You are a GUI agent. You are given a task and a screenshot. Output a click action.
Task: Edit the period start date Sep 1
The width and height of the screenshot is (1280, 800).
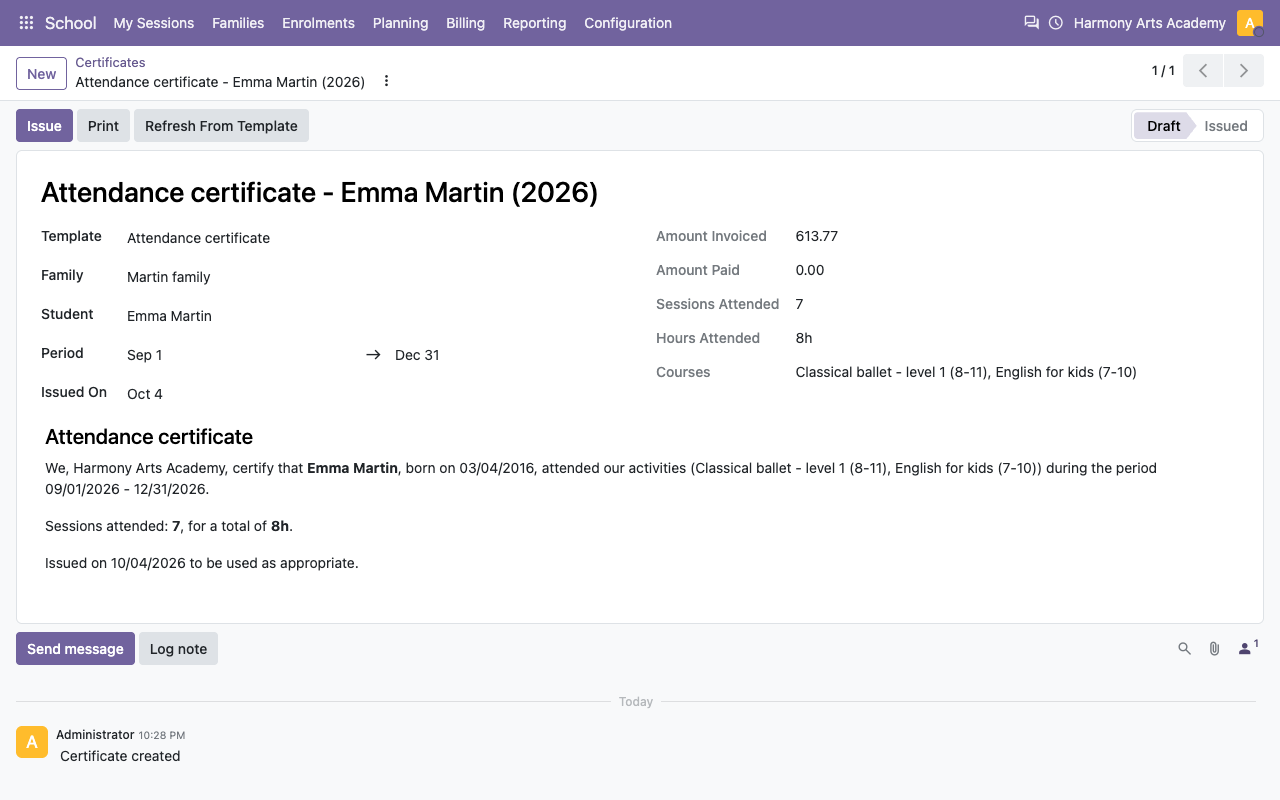tap(240, 355)
